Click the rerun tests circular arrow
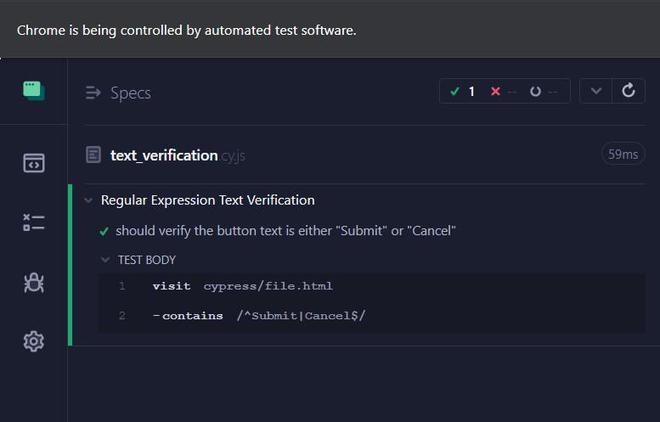Screen dimensions: 660x422 click(628, 91)
